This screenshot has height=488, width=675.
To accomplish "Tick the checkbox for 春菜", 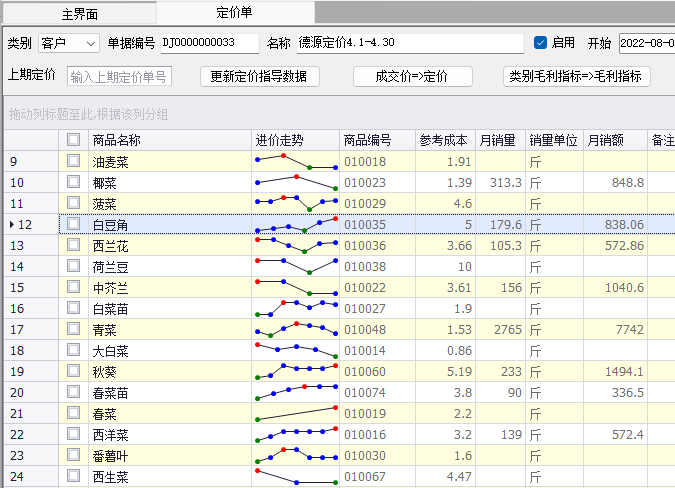I will coord(74,413).
